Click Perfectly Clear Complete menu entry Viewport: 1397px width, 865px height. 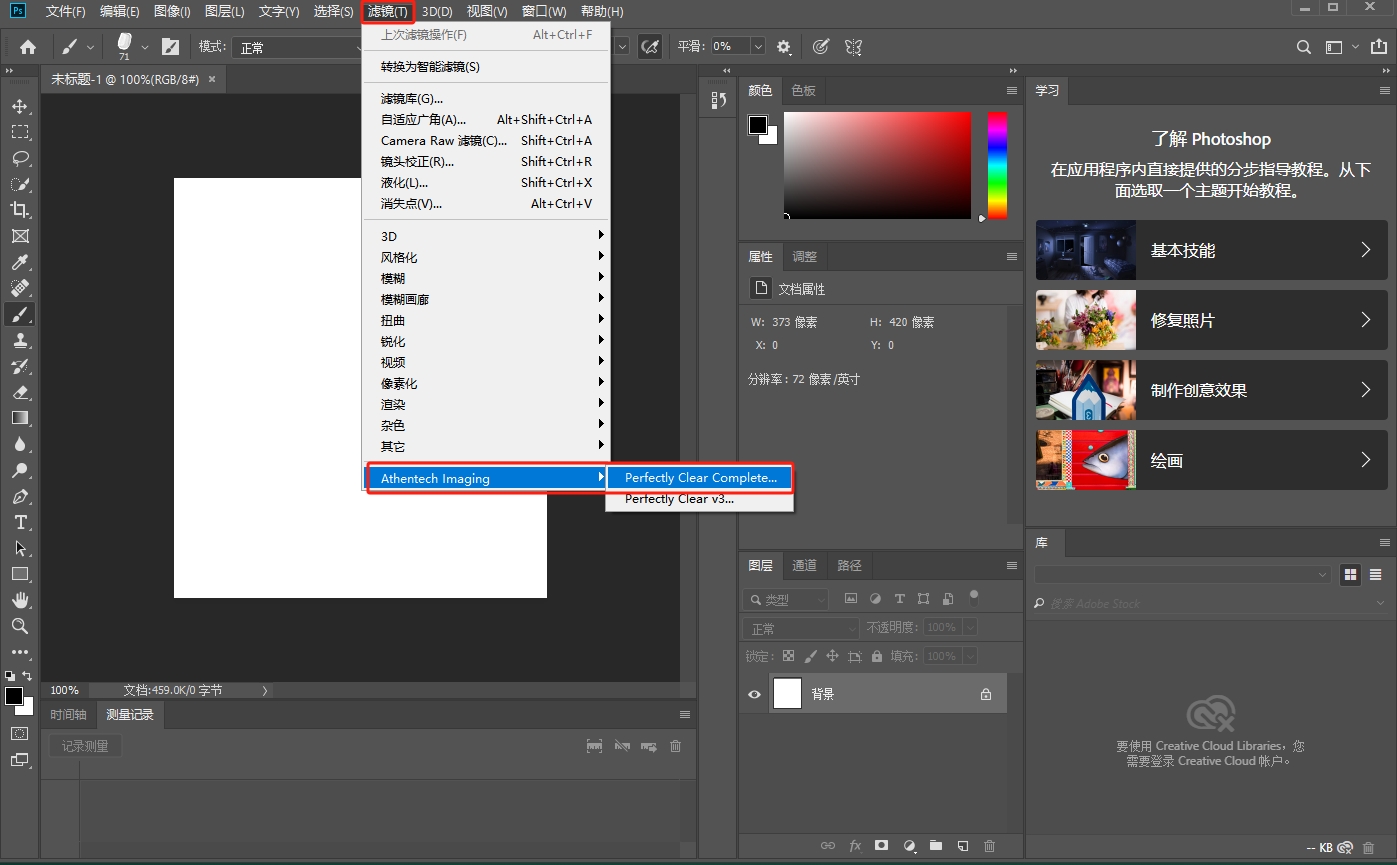pos(700,478)
